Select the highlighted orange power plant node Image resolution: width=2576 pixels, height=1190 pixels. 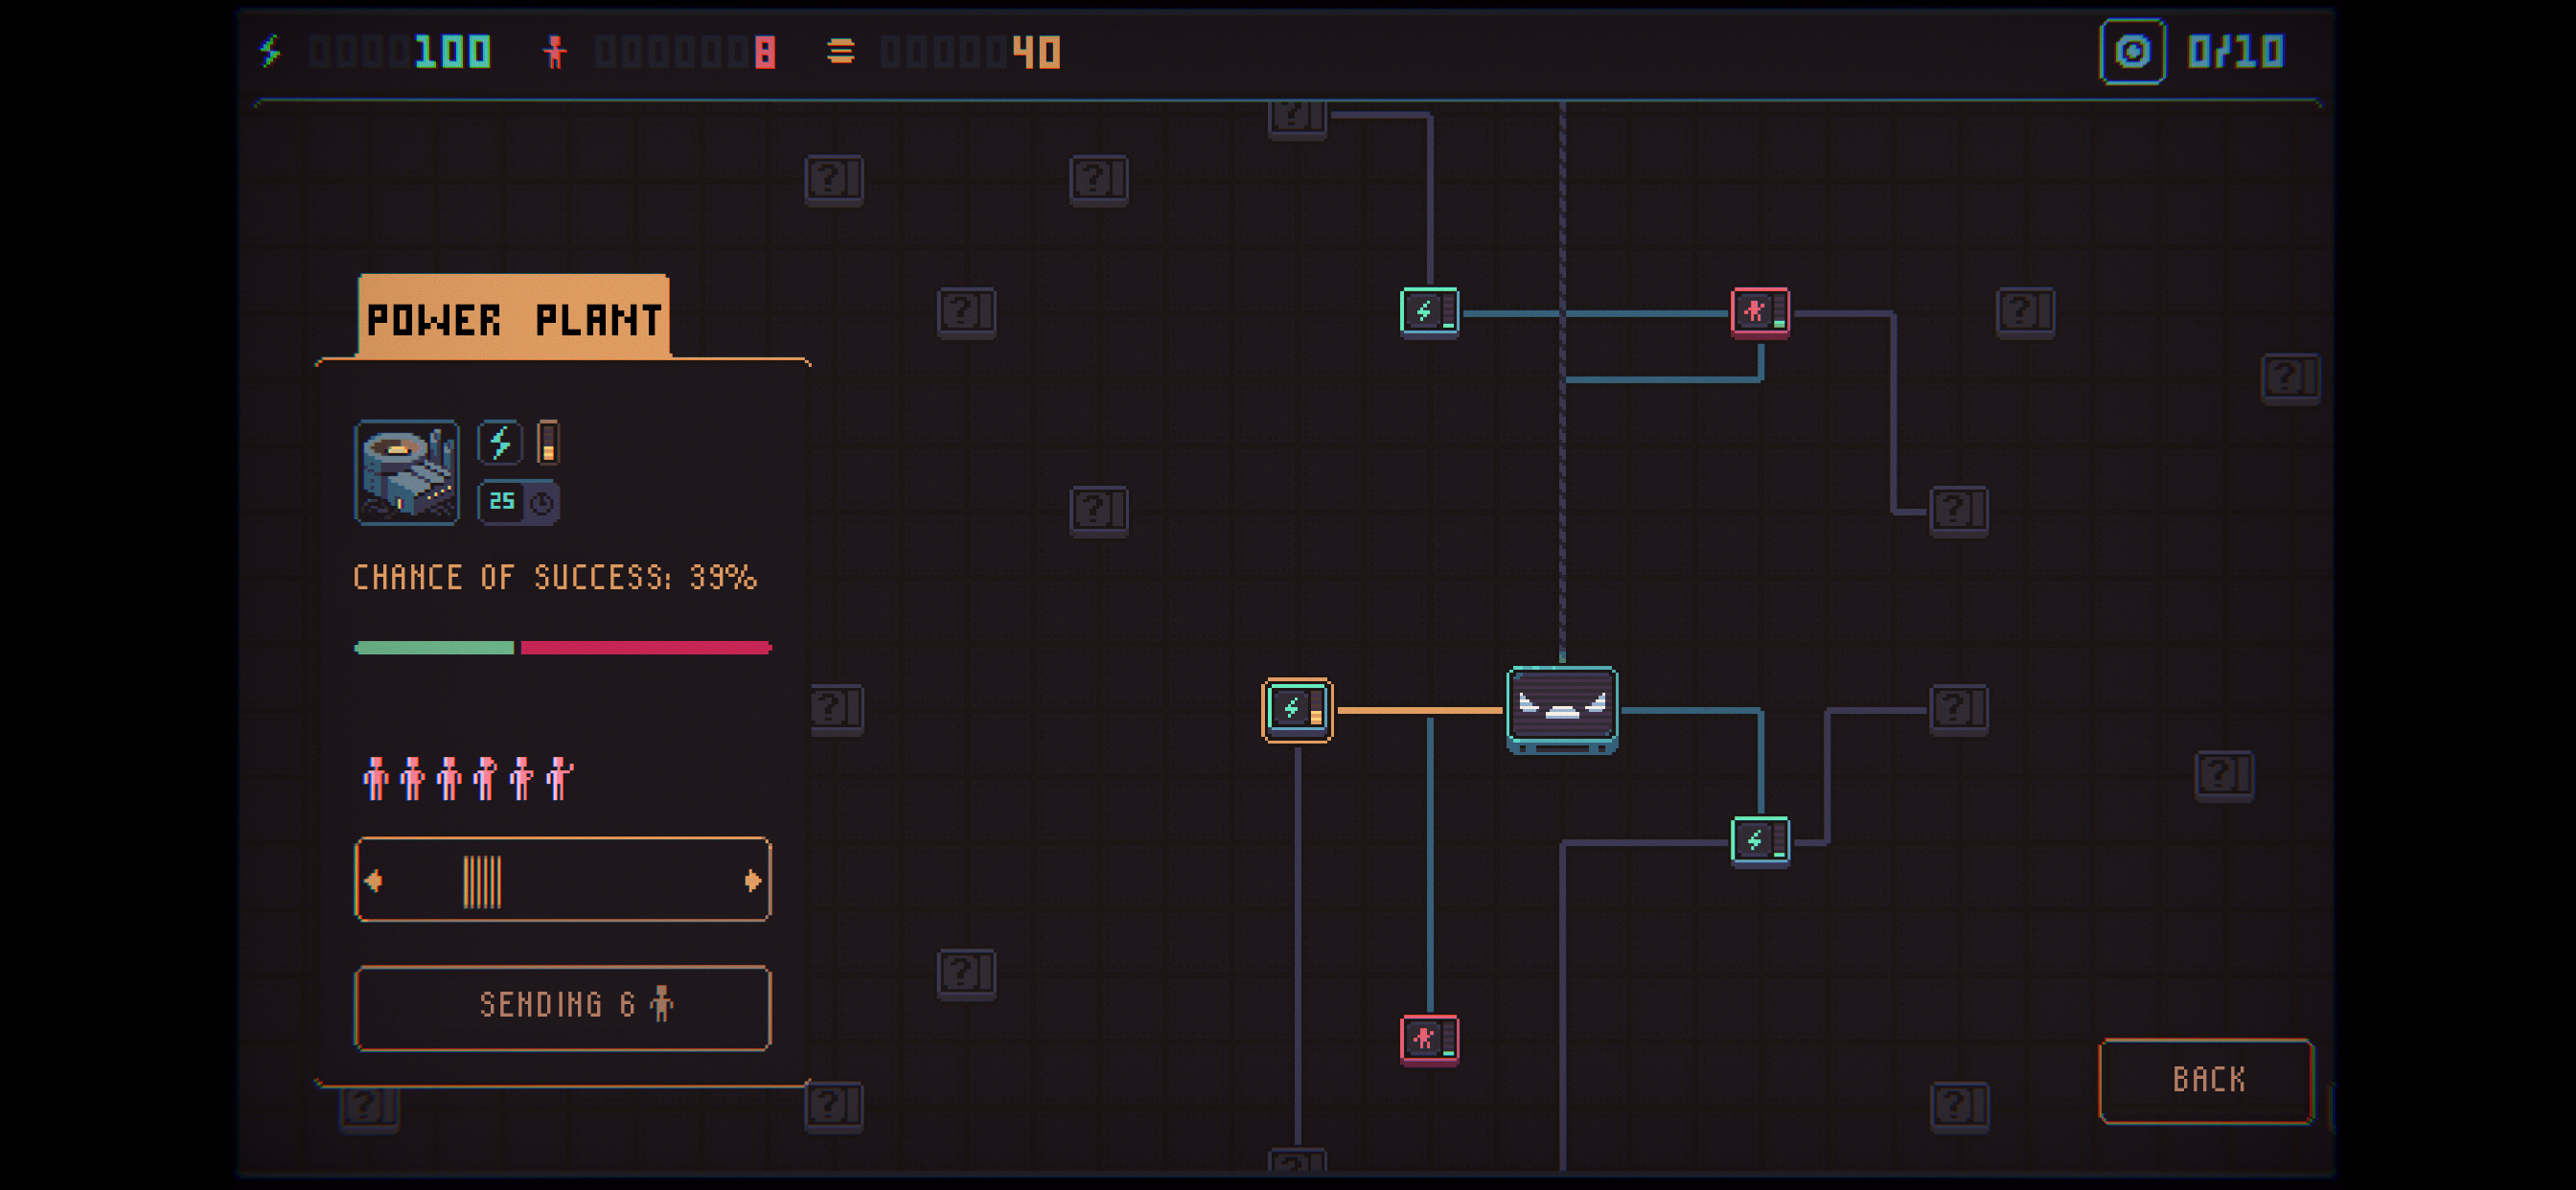[1297, 710]
